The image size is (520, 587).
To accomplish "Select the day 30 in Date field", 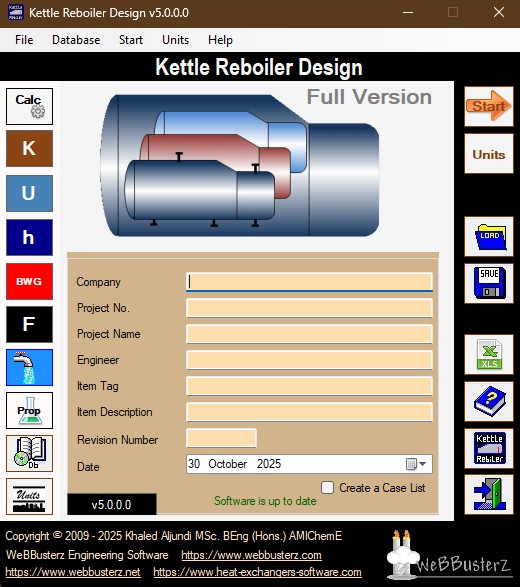I will 194,464.
